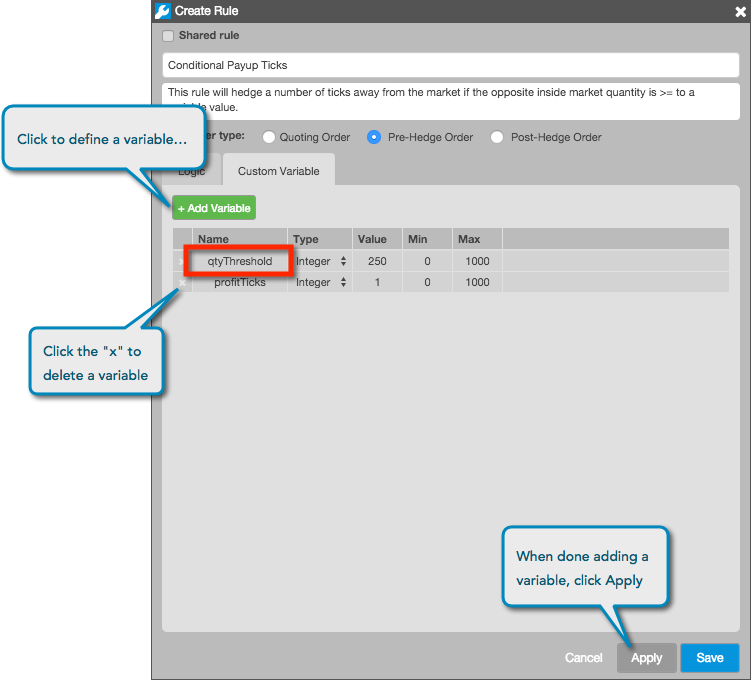Click the Max cell of qtyThreshold row

coord(478,261)
